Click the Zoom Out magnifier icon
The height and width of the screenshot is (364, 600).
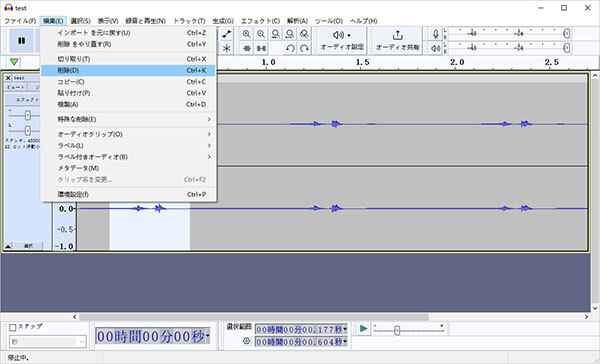tap(261, 34)
